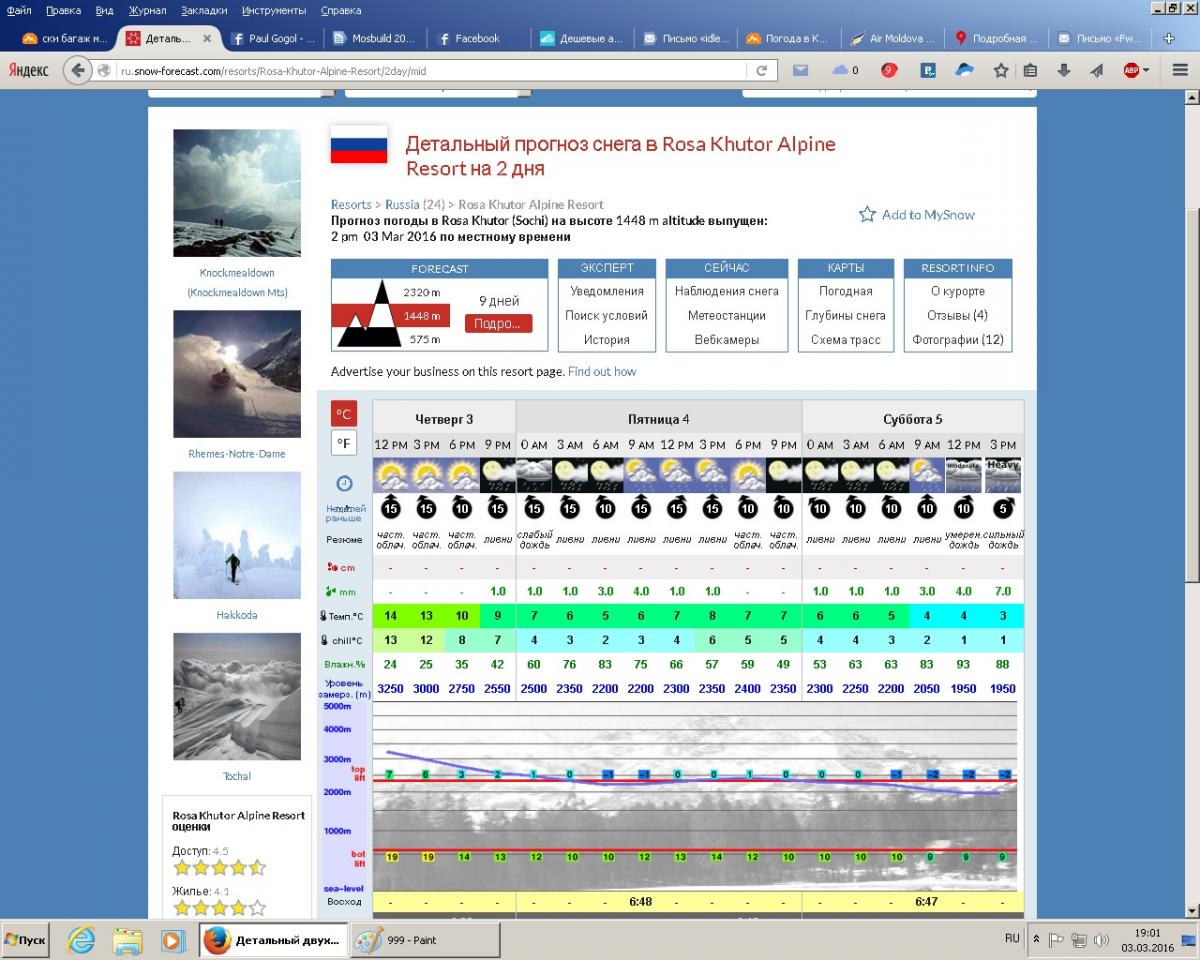Open the Rhemes-Notre-Dame photo thumbnail
Screen dimensions: 1200x960
tap(237, 374)
